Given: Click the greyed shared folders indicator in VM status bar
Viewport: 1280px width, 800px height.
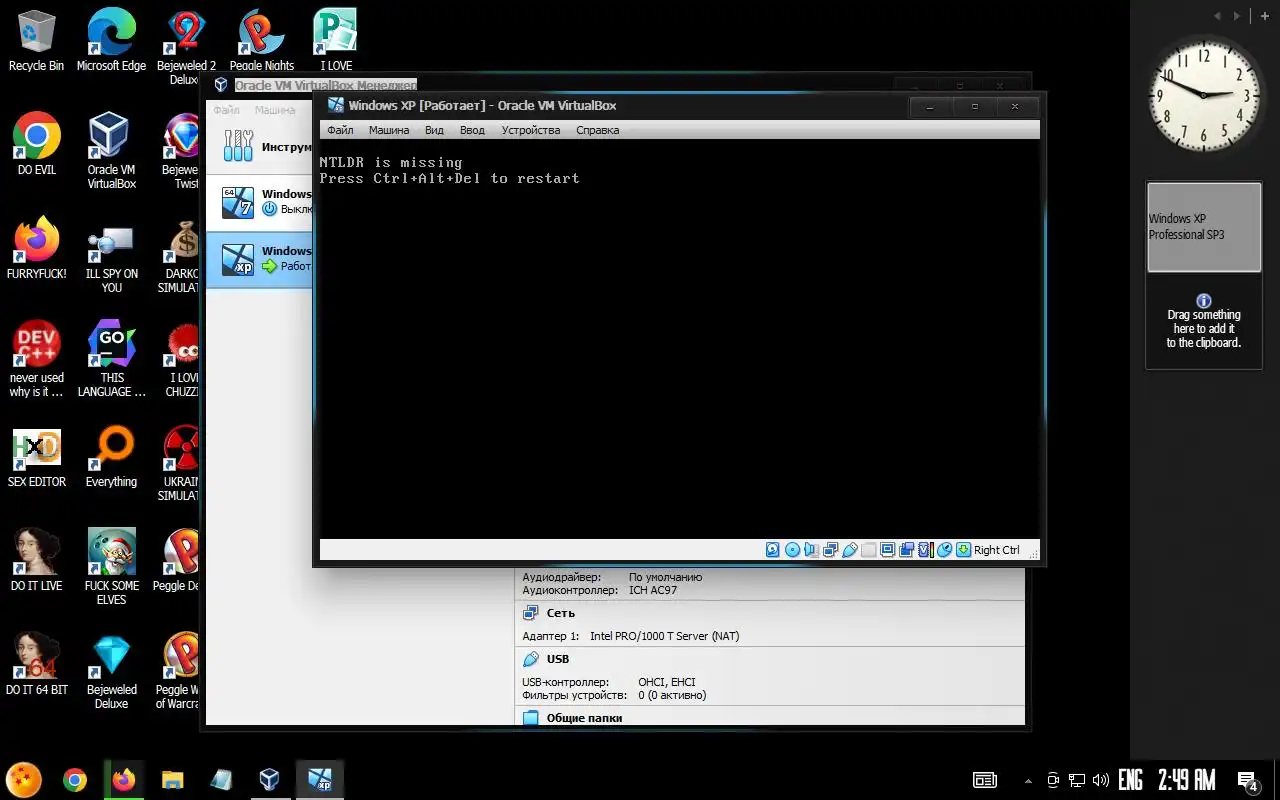Looking at the screenshot, I should pos(868,550).
